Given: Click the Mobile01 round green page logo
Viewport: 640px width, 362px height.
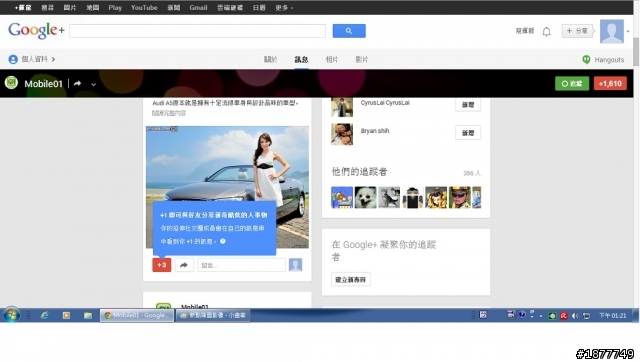Looking at the screenshot, I should pyautogui.click(x=11, y=83).
